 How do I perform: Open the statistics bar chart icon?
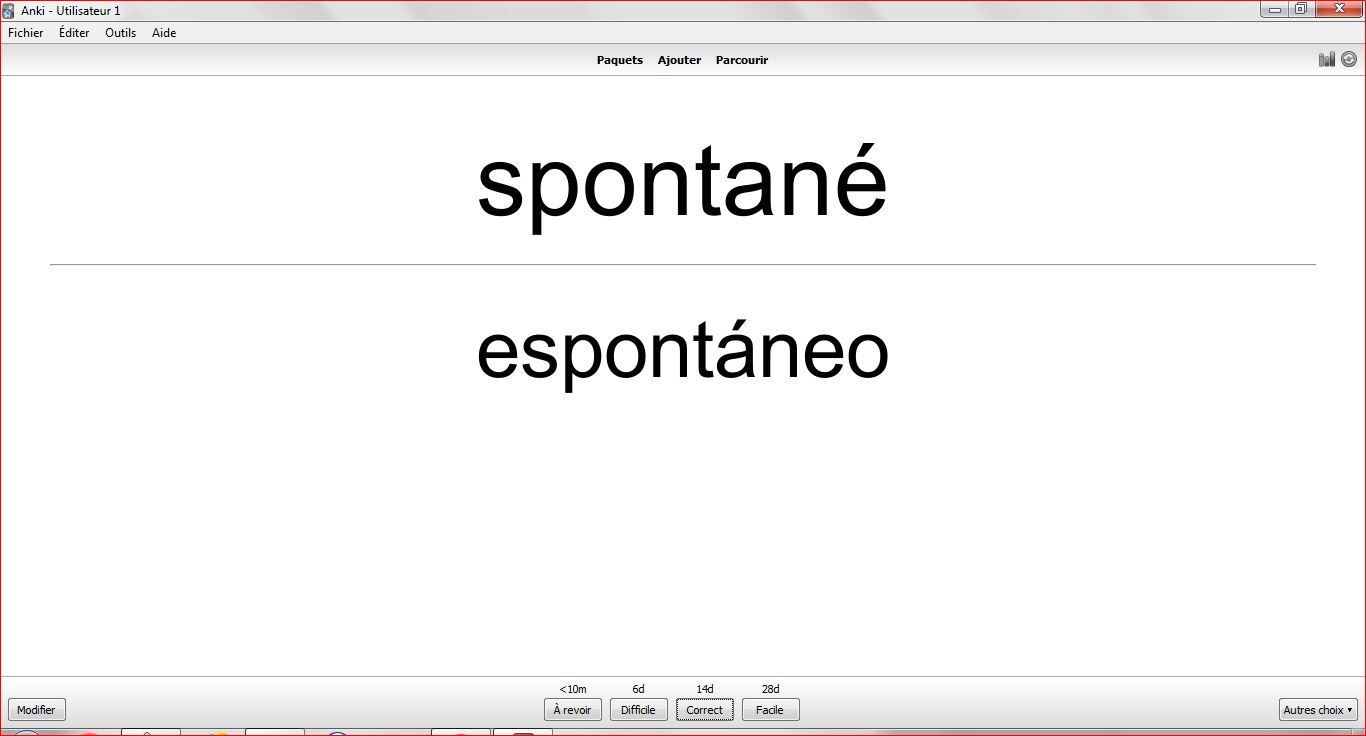coord(1327,60)
